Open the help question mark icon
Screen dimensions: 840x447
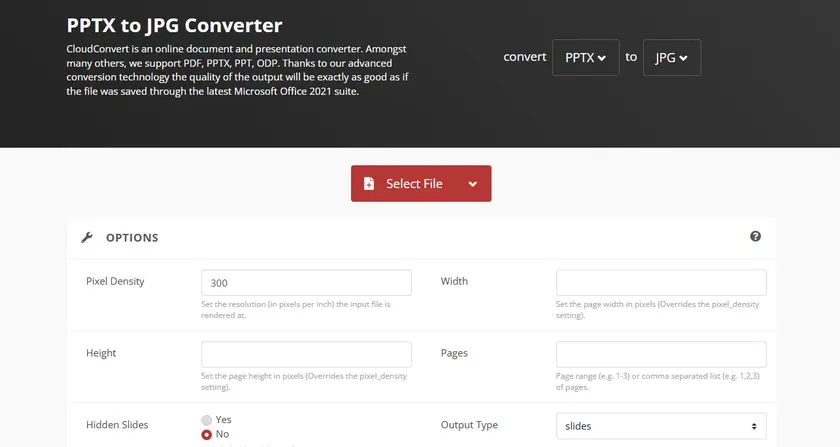[x=755, y=237]
